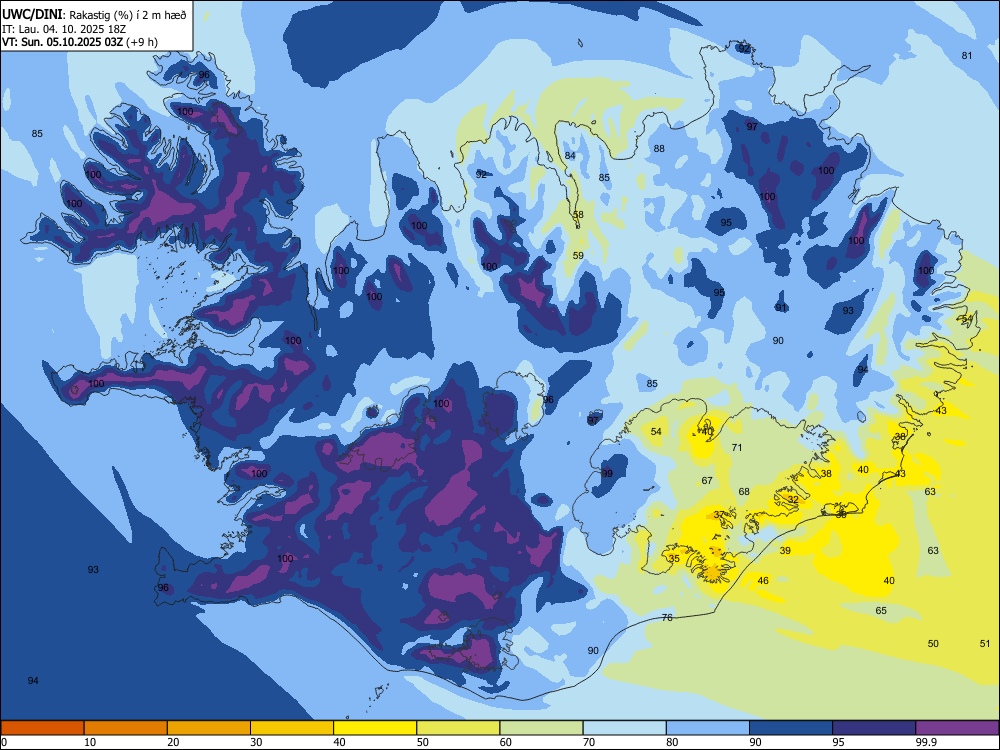Image resolution: width=1000 pixels, height=750 pixels.
Task: Click the humidity value 99 on the map
Action: click(x=607, y=474)
